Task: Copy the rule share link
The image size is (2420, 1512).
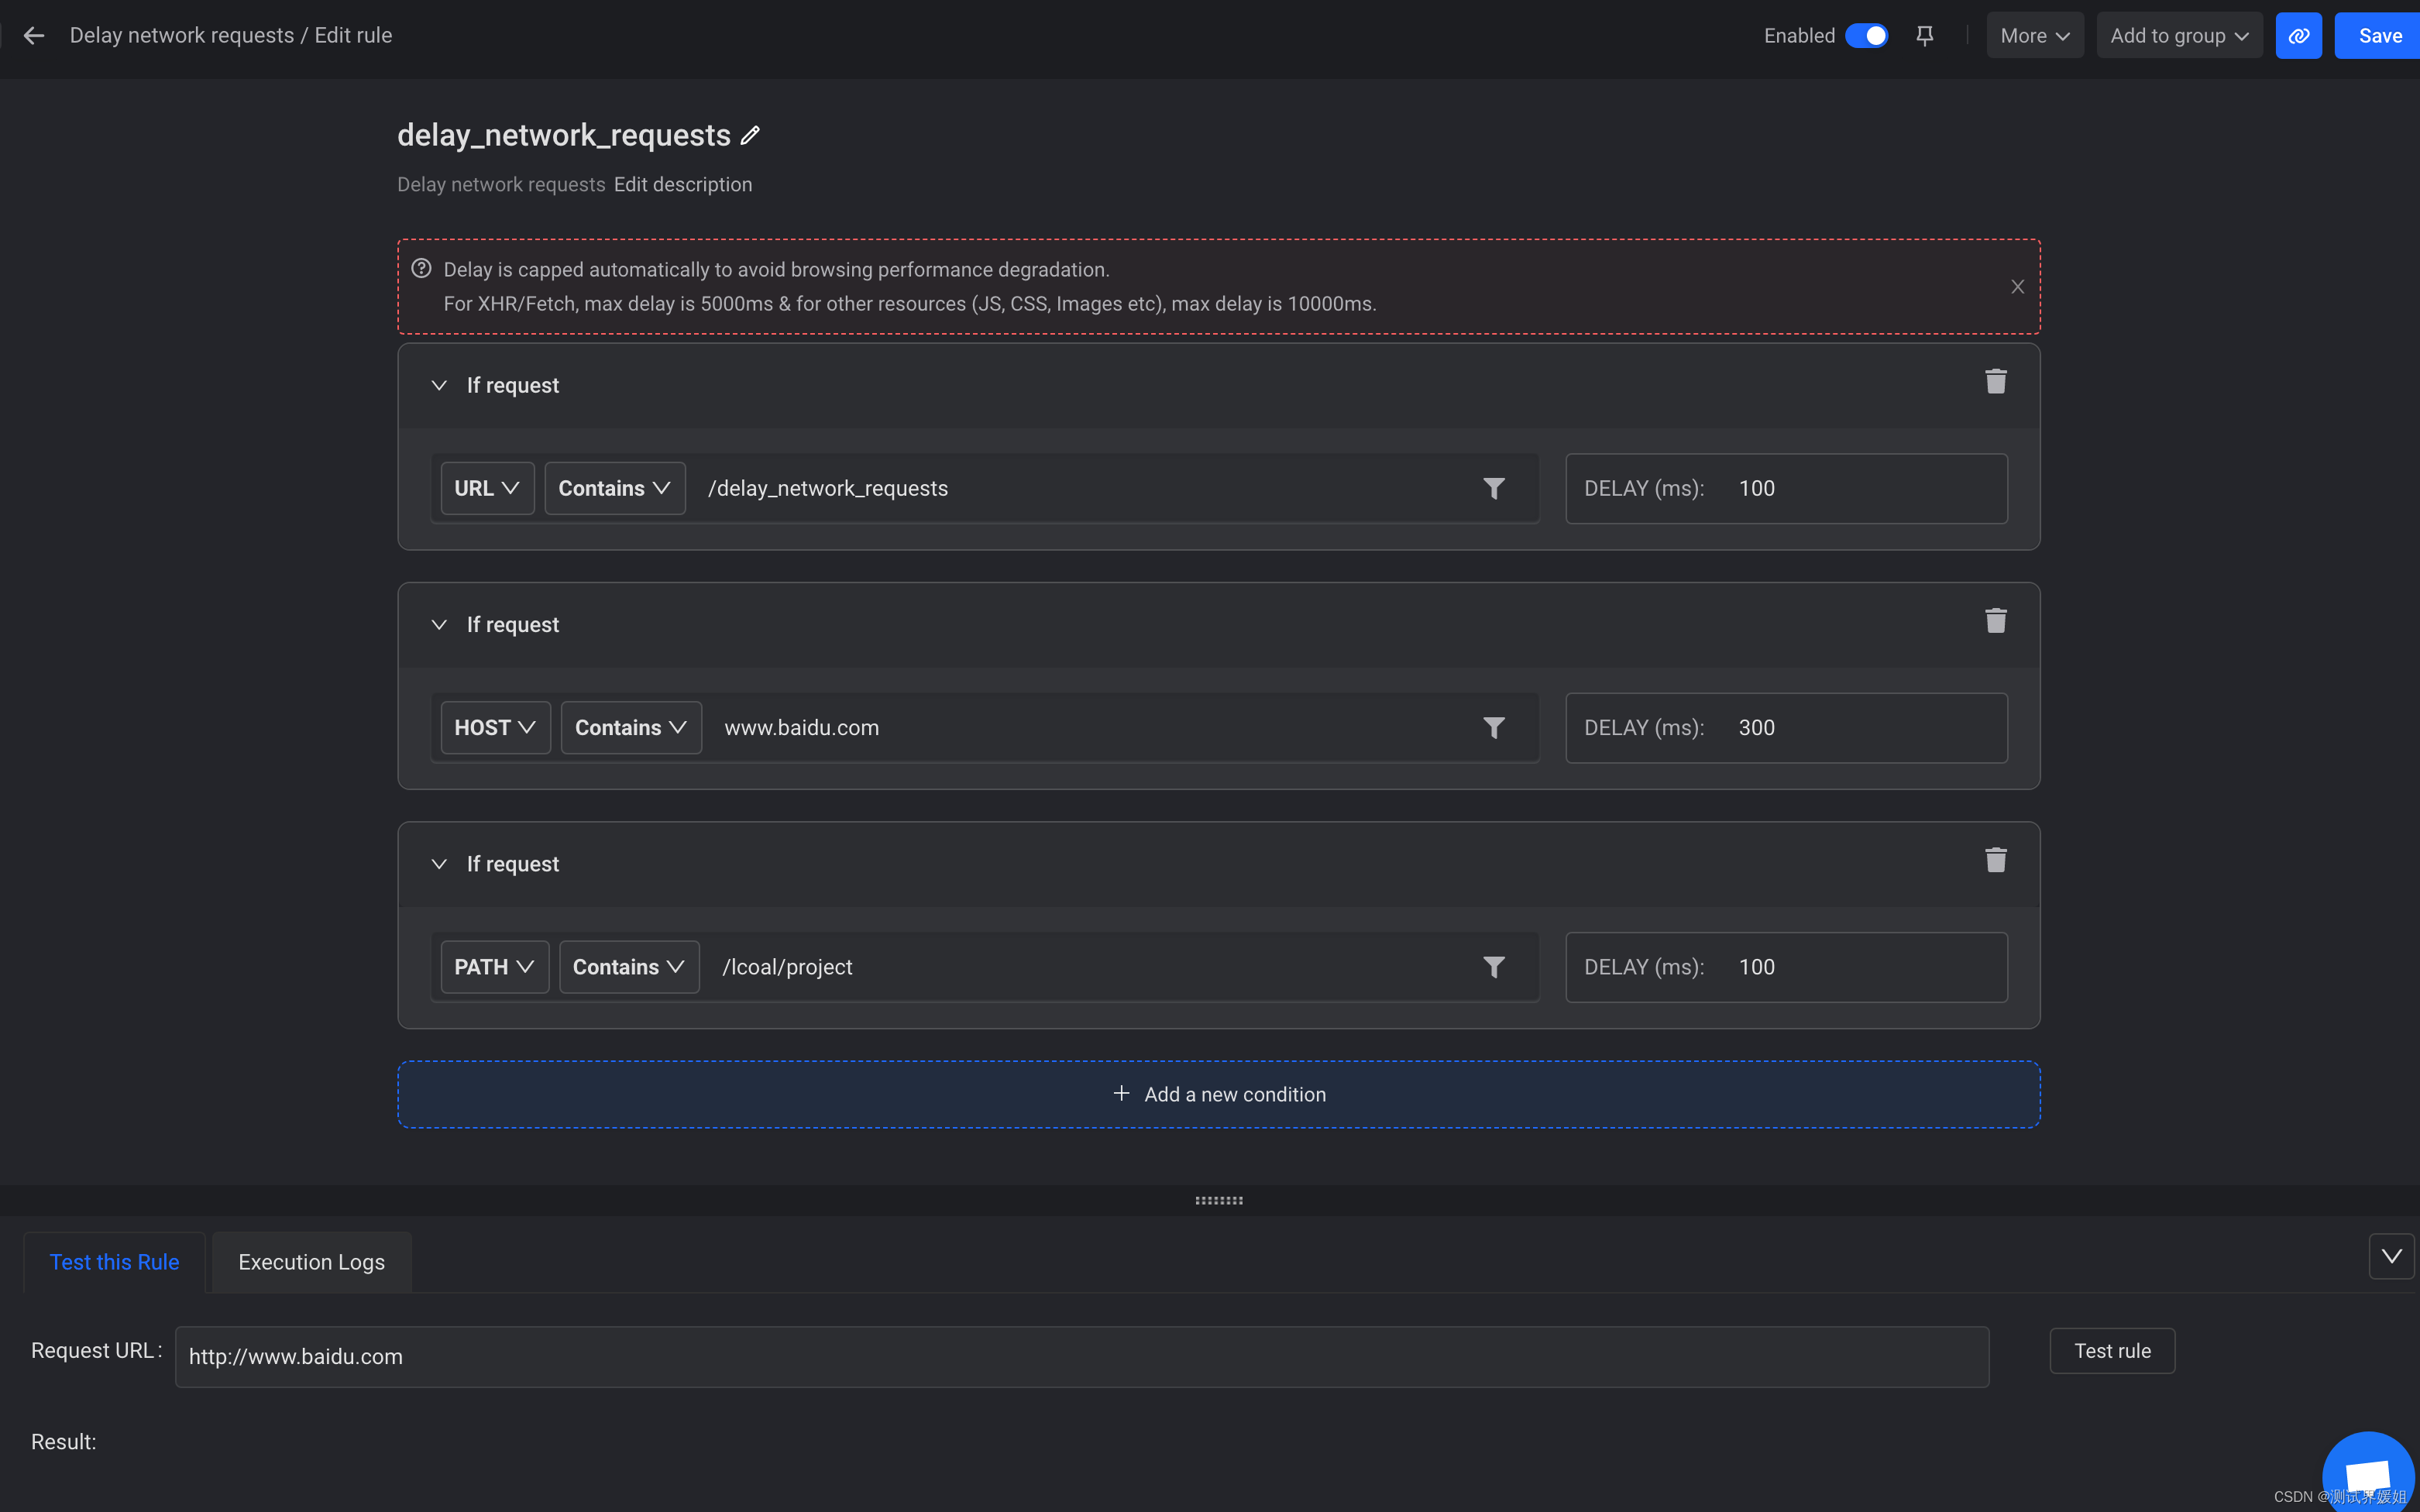Action: pyautogui.click(x=2298, y=35)
